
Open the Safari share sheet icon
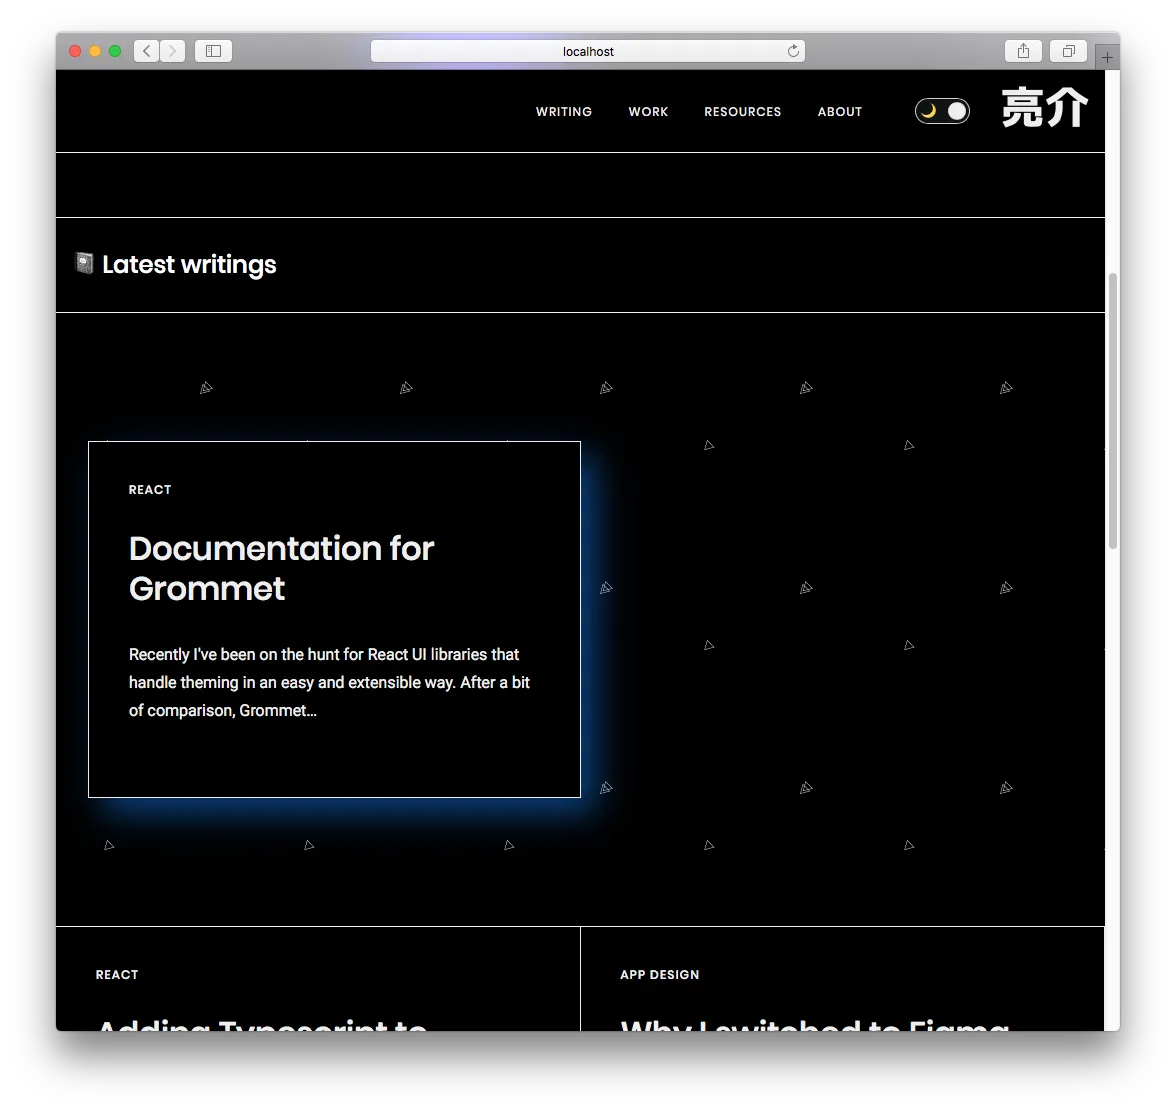(x=1023, y=50)
